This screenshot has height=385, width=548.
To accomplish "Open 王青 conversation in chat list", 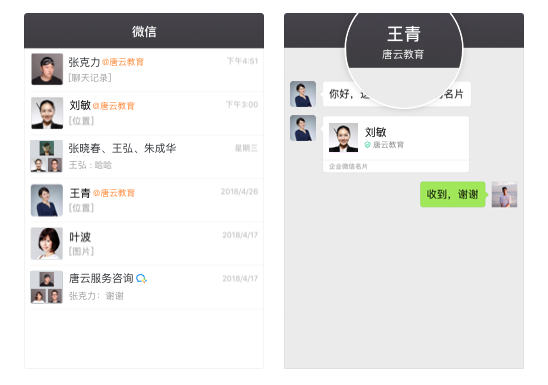I will click(144, 200).
